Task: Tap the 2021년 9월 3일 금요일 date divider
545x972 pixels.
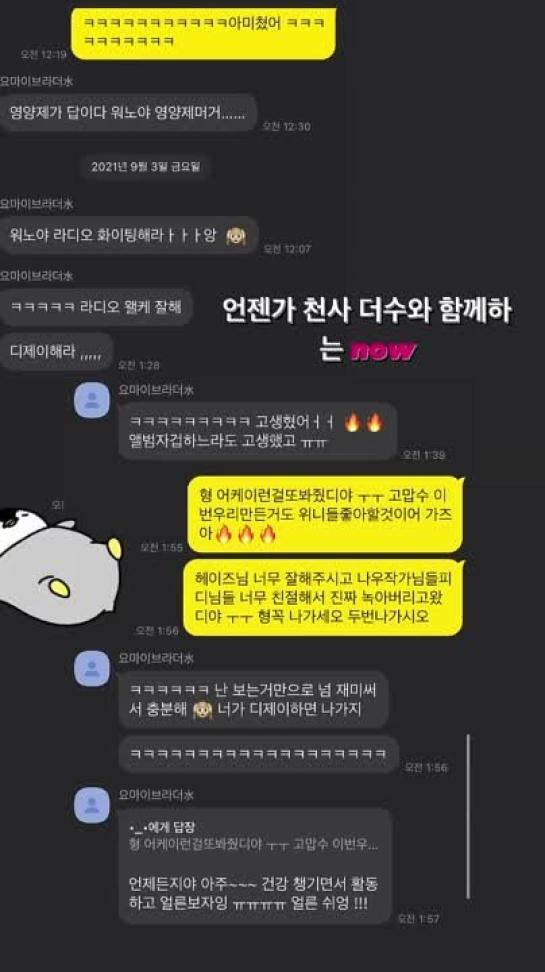Action: (x=146, y=167)
